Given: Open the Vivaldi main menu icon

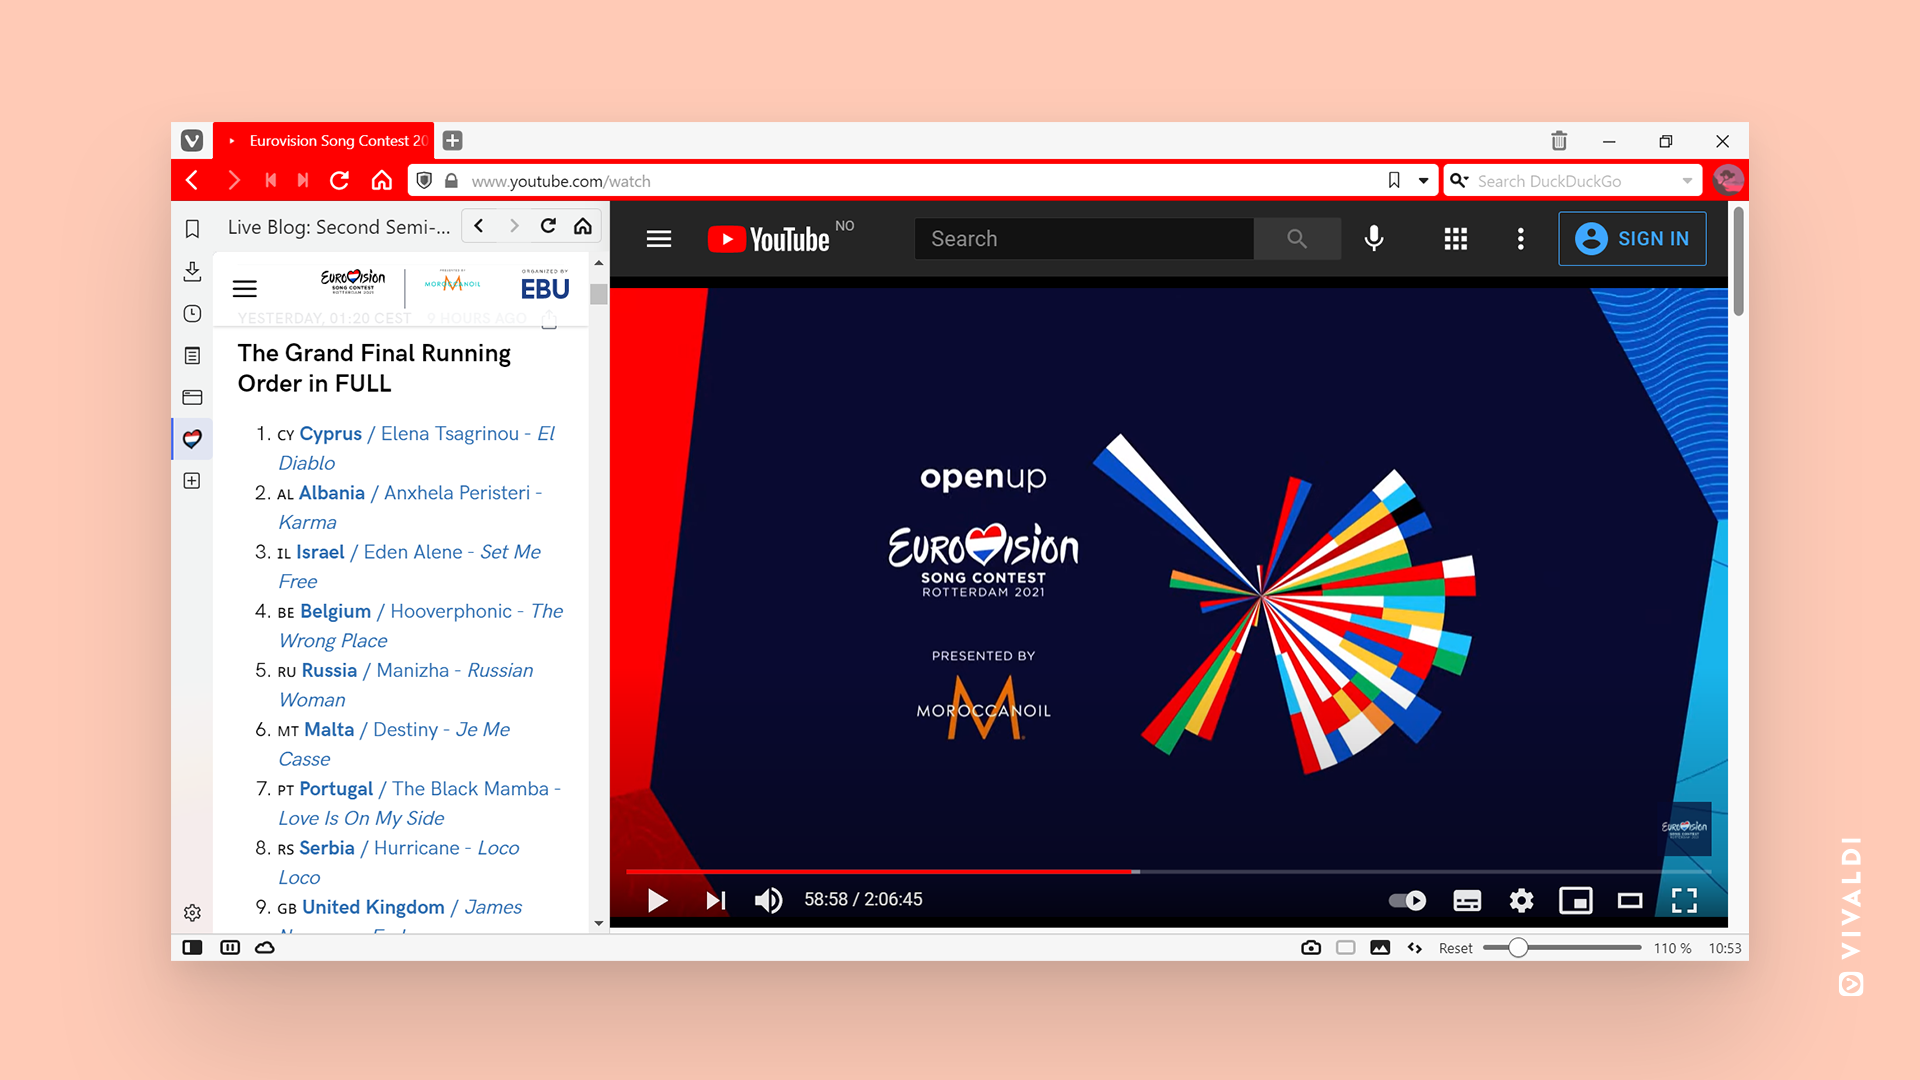Looking at the screenshot, I should pyautogui.click(x=192, y=141).
